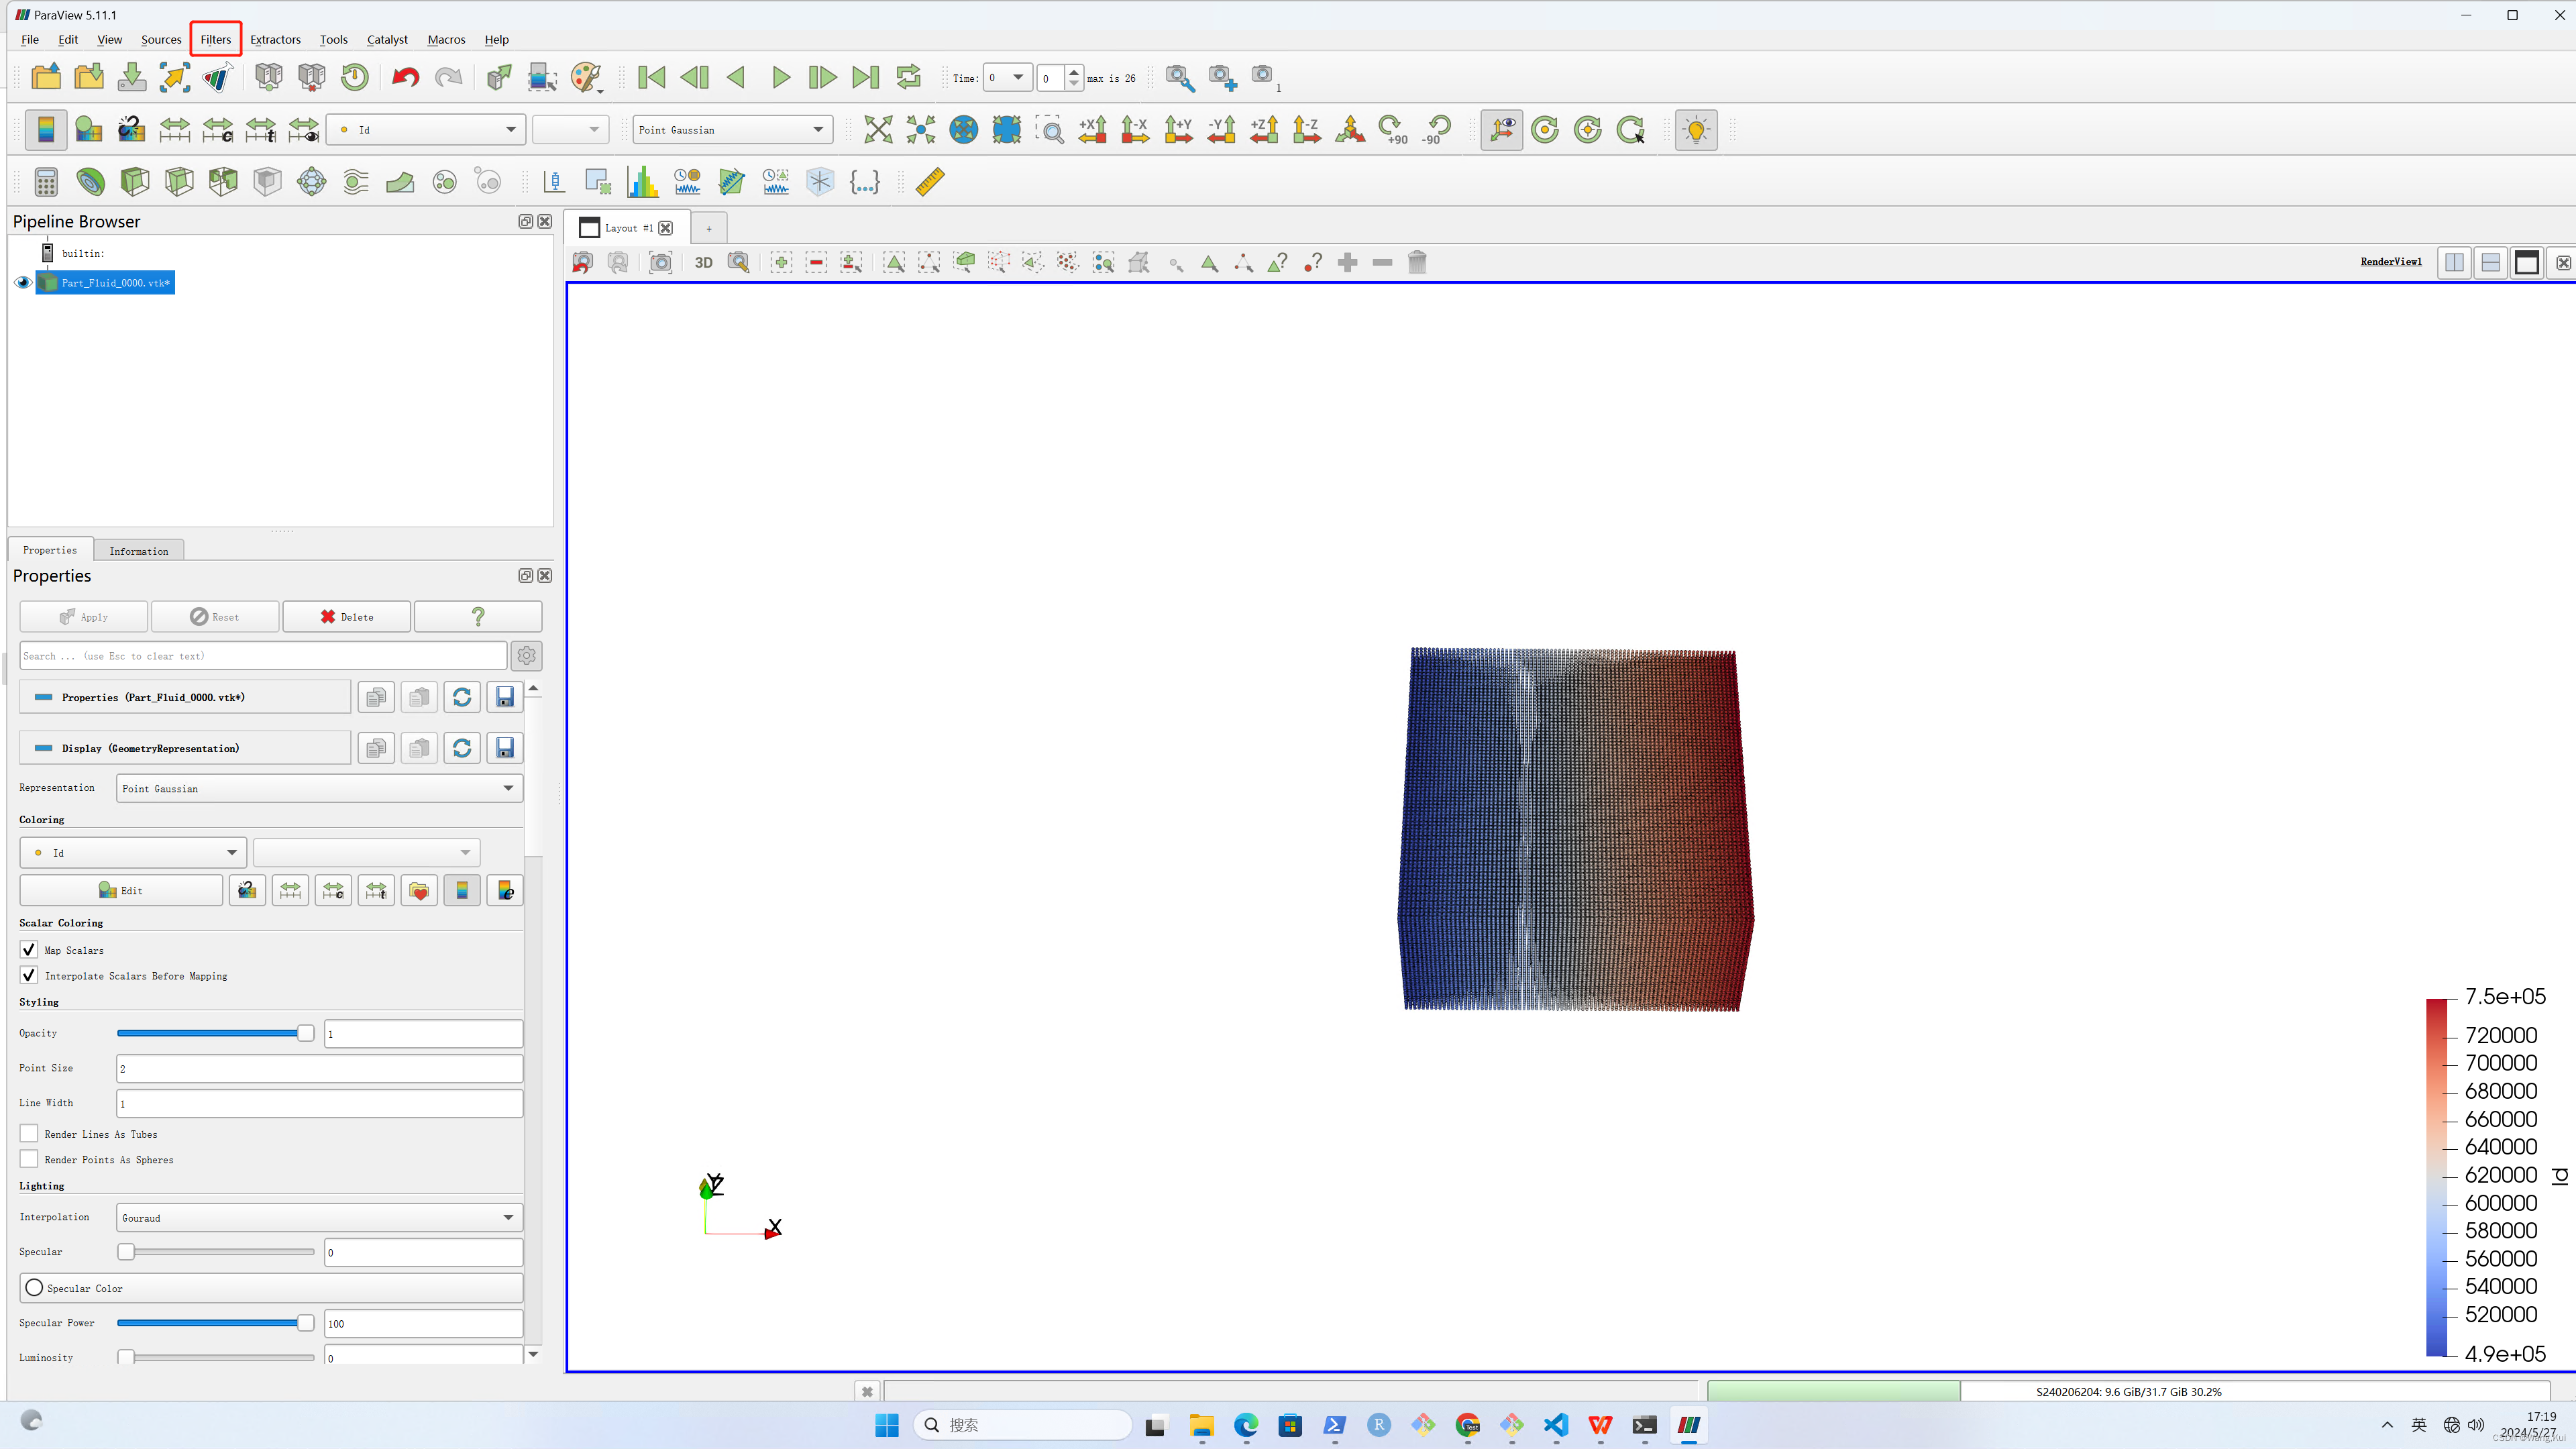This screenshot has width=2576, height=1449.
Task: Edit the color map via the Edit button
Action: 122,889
